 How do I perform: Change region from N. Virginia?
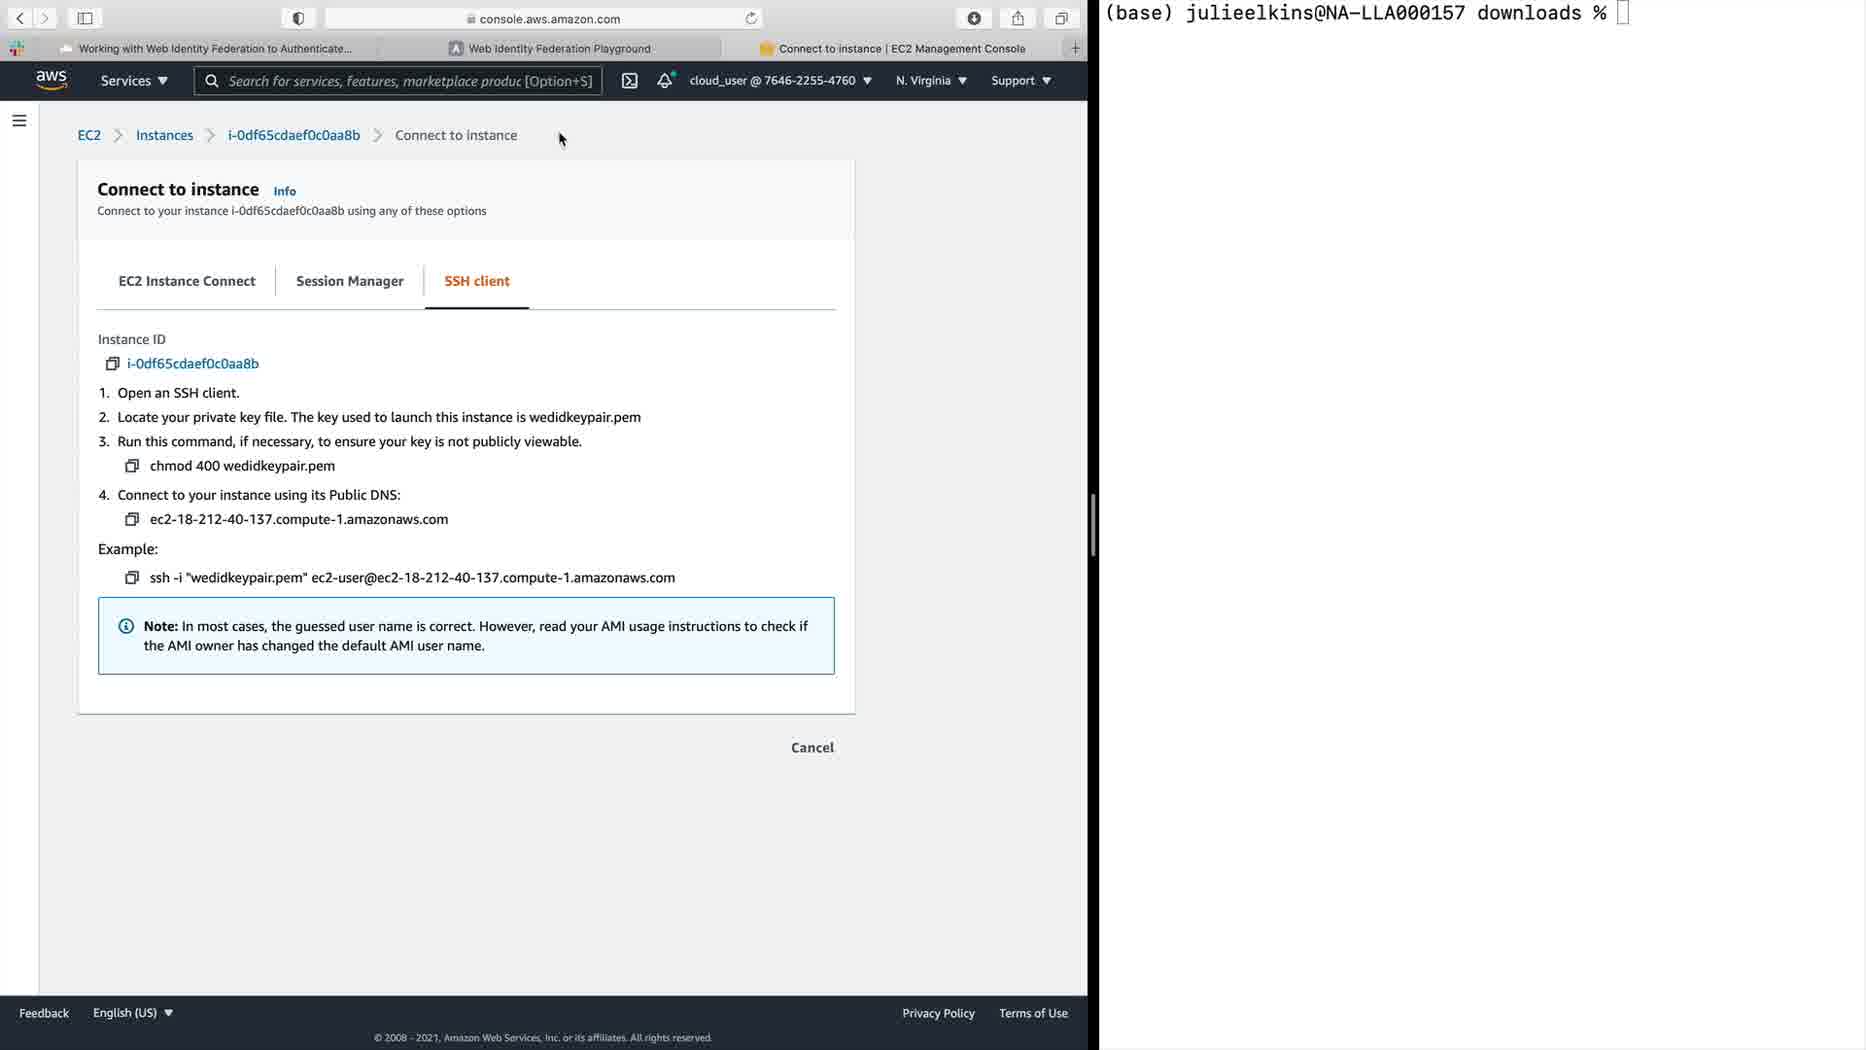931,80
